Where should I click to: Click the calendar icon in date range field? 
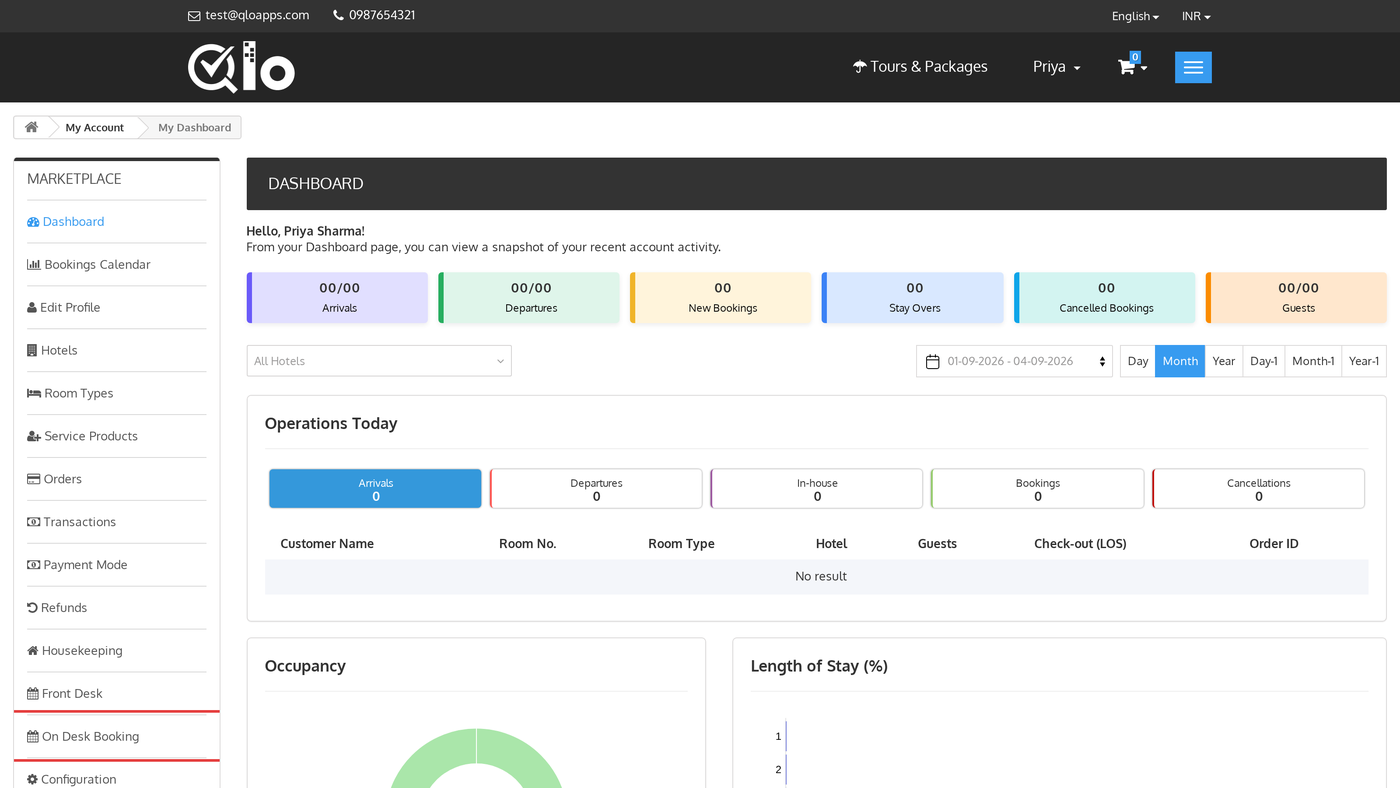(932, 361)
